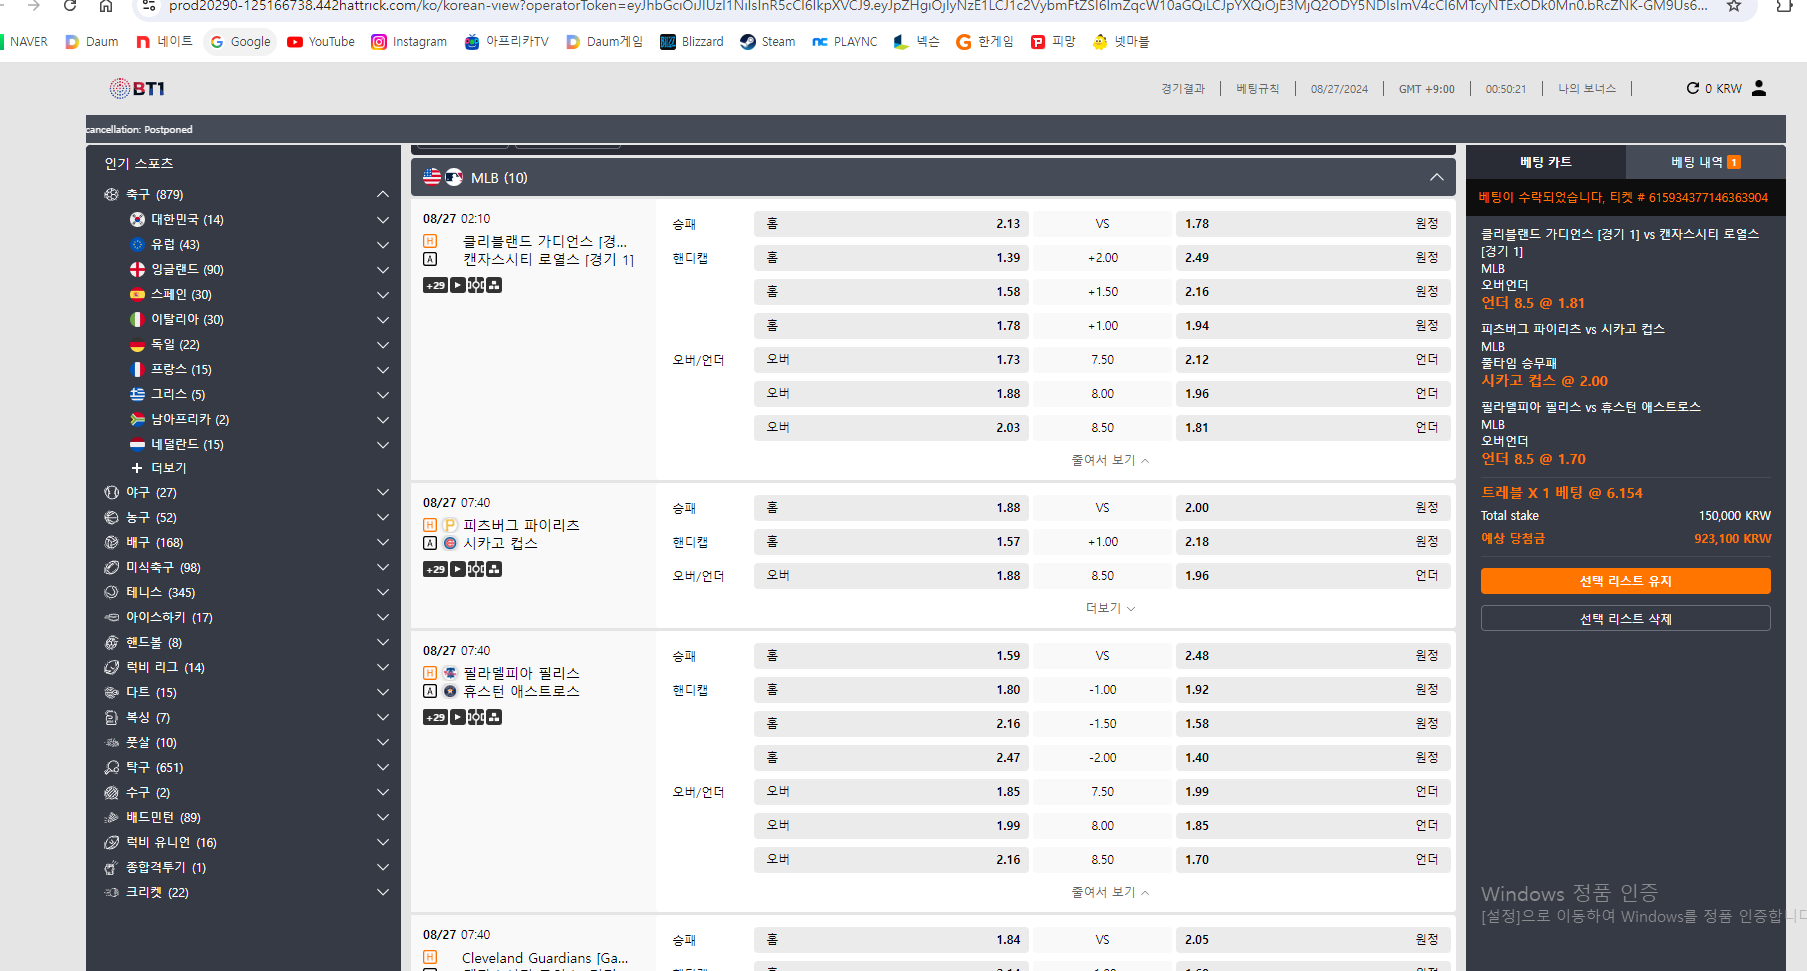The height and width of the screenshot is (971, 1807).
Task: Select the 테니스 tennis sport icon
Action: [111, 592]
